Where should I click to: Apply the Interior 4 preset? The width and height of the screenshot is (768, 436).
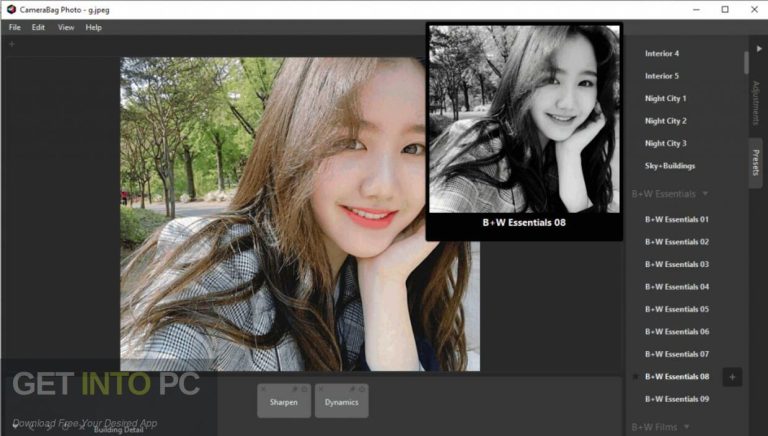click(x=662, y=53)
